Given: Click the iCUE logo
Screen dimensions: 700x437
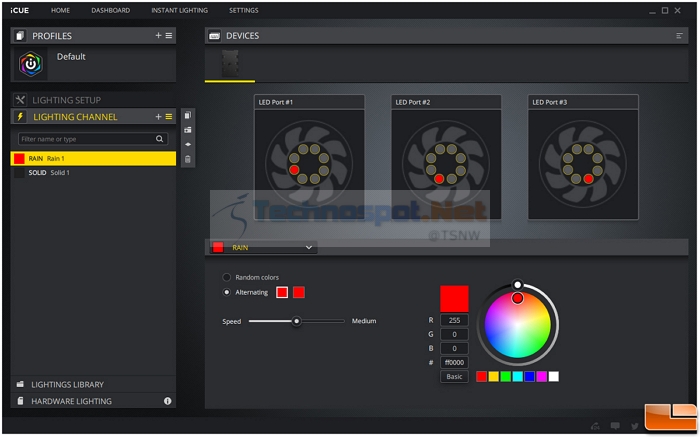Looking at the screenshot, I should (x=20, y=10).
